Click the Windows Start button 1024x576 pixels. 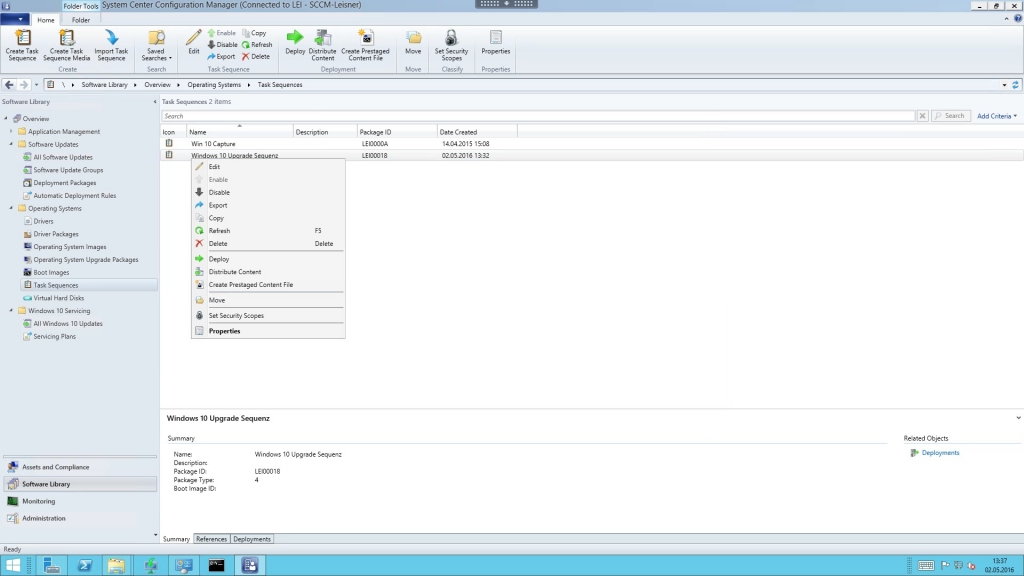click(13, 565)
